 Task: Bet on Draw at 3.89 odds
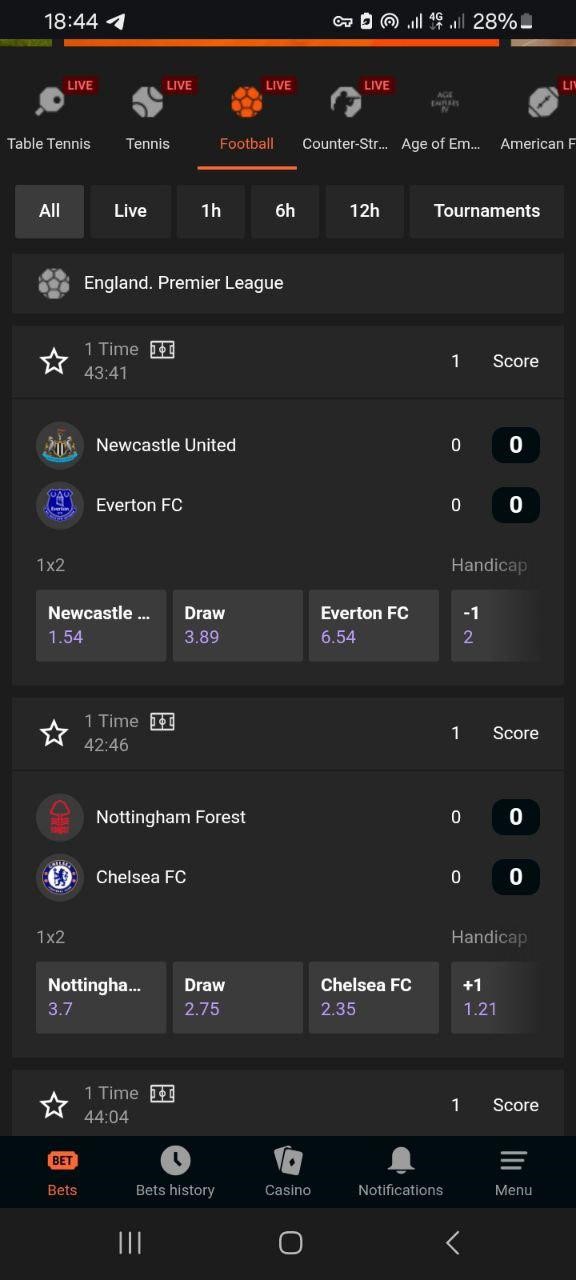pyautogui.click(x=238, y=625)
